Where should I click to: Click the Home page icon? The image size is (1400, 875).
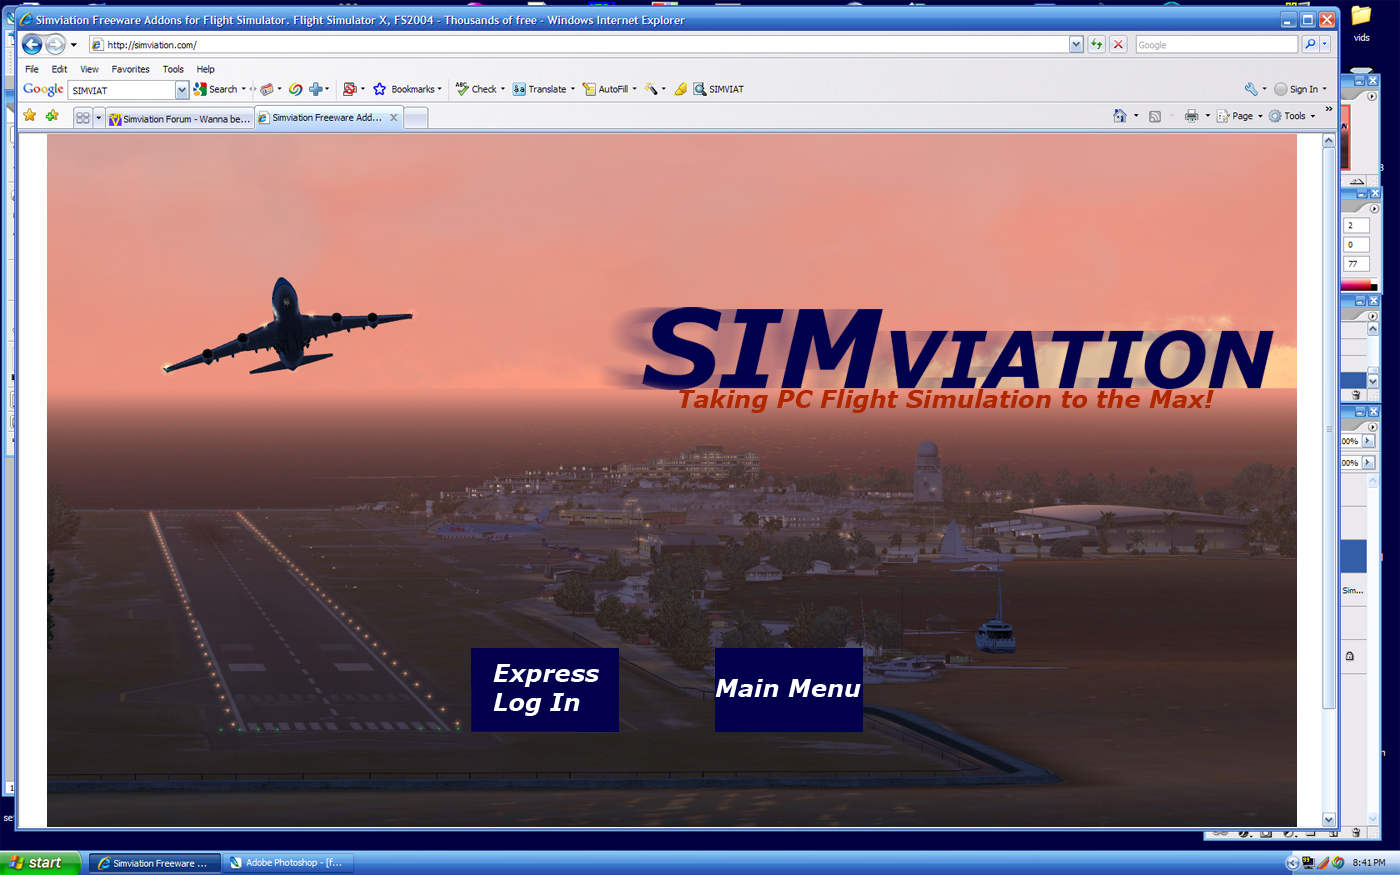(1119, 116)
